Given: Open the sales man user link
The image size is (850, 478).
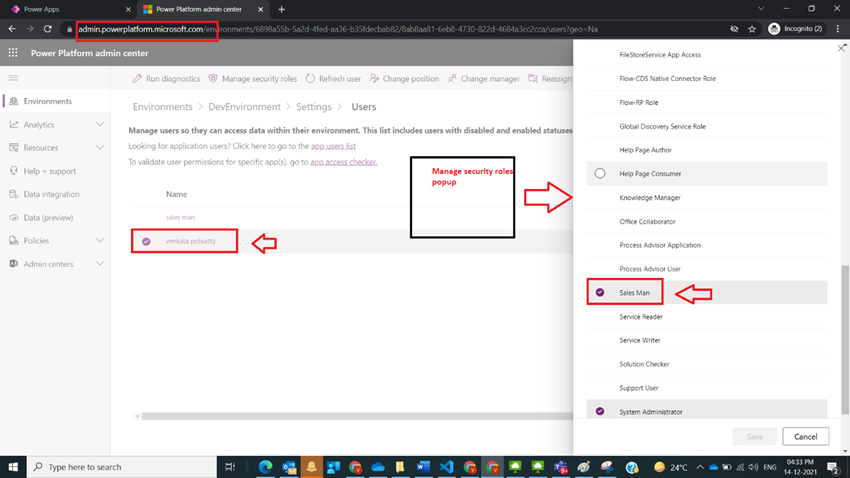Looking at the screenshot, I should 180,217.
